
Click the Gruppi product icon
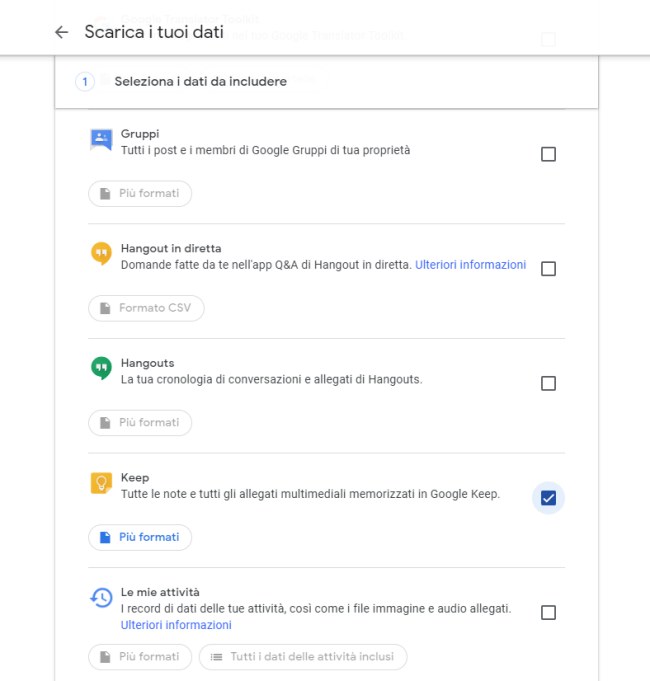point(101,140)
